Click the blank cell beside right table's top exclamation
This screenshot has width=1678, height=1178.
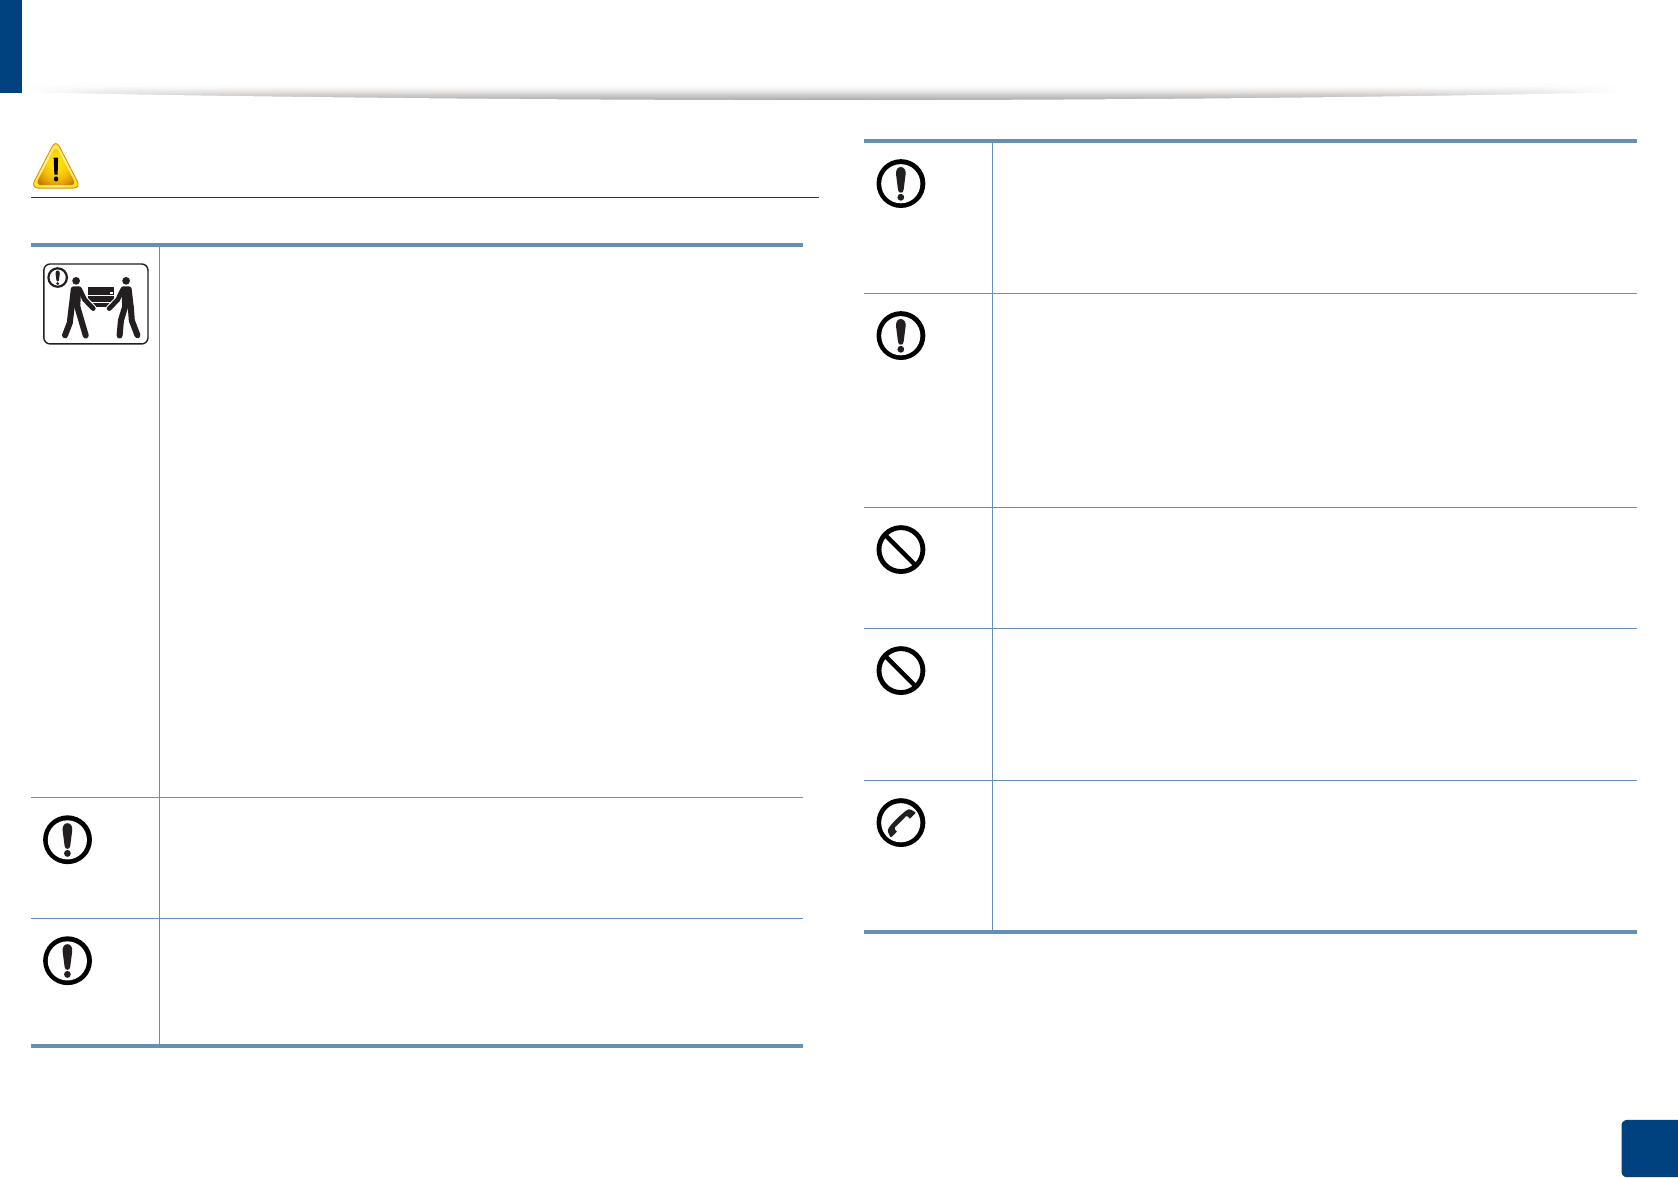[x=1314, y=217]
